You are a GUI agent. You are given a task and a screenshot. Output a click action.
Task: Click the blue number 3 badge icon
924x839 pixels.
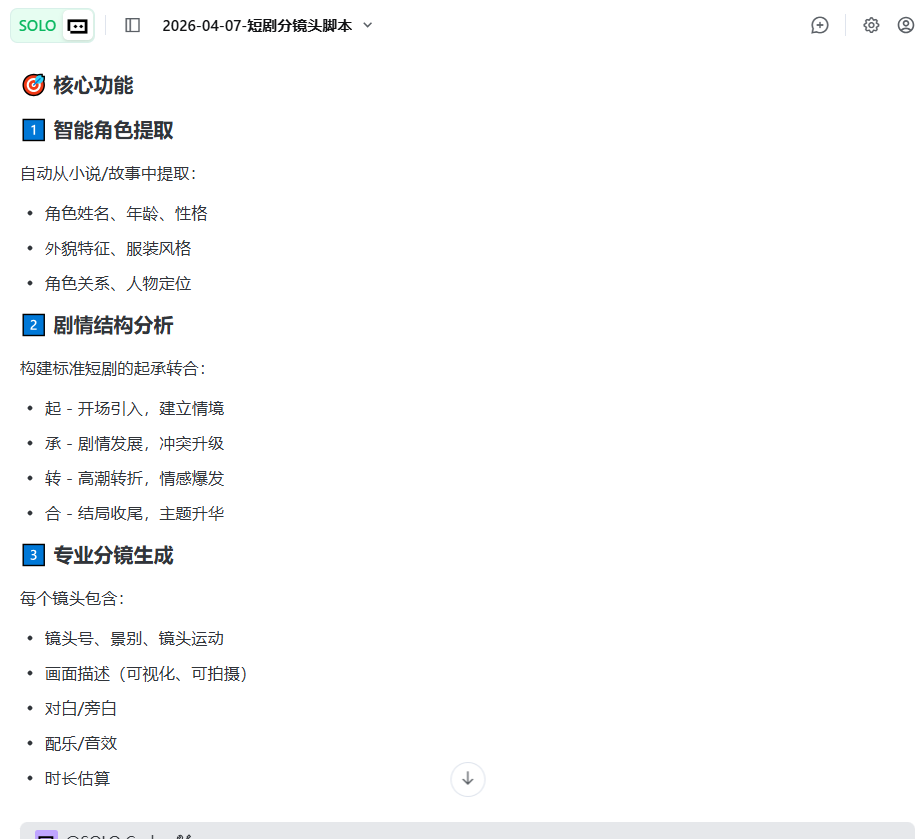coord(33,555)
